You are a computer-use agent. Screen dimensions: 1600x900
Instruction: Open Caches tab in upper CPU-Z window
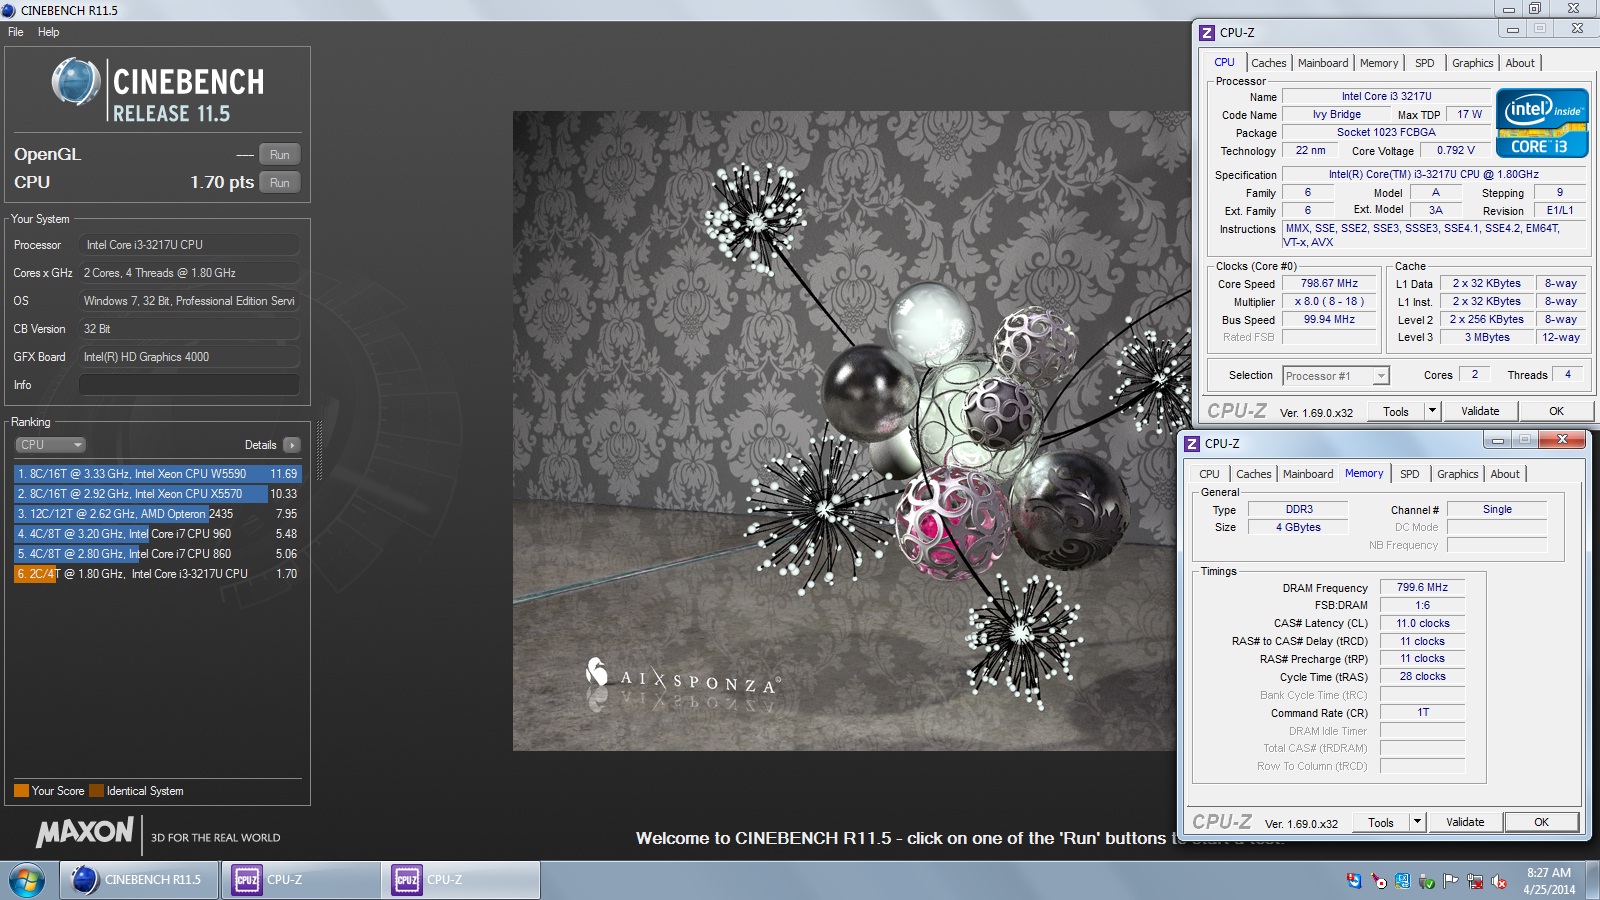(1269, 63)
